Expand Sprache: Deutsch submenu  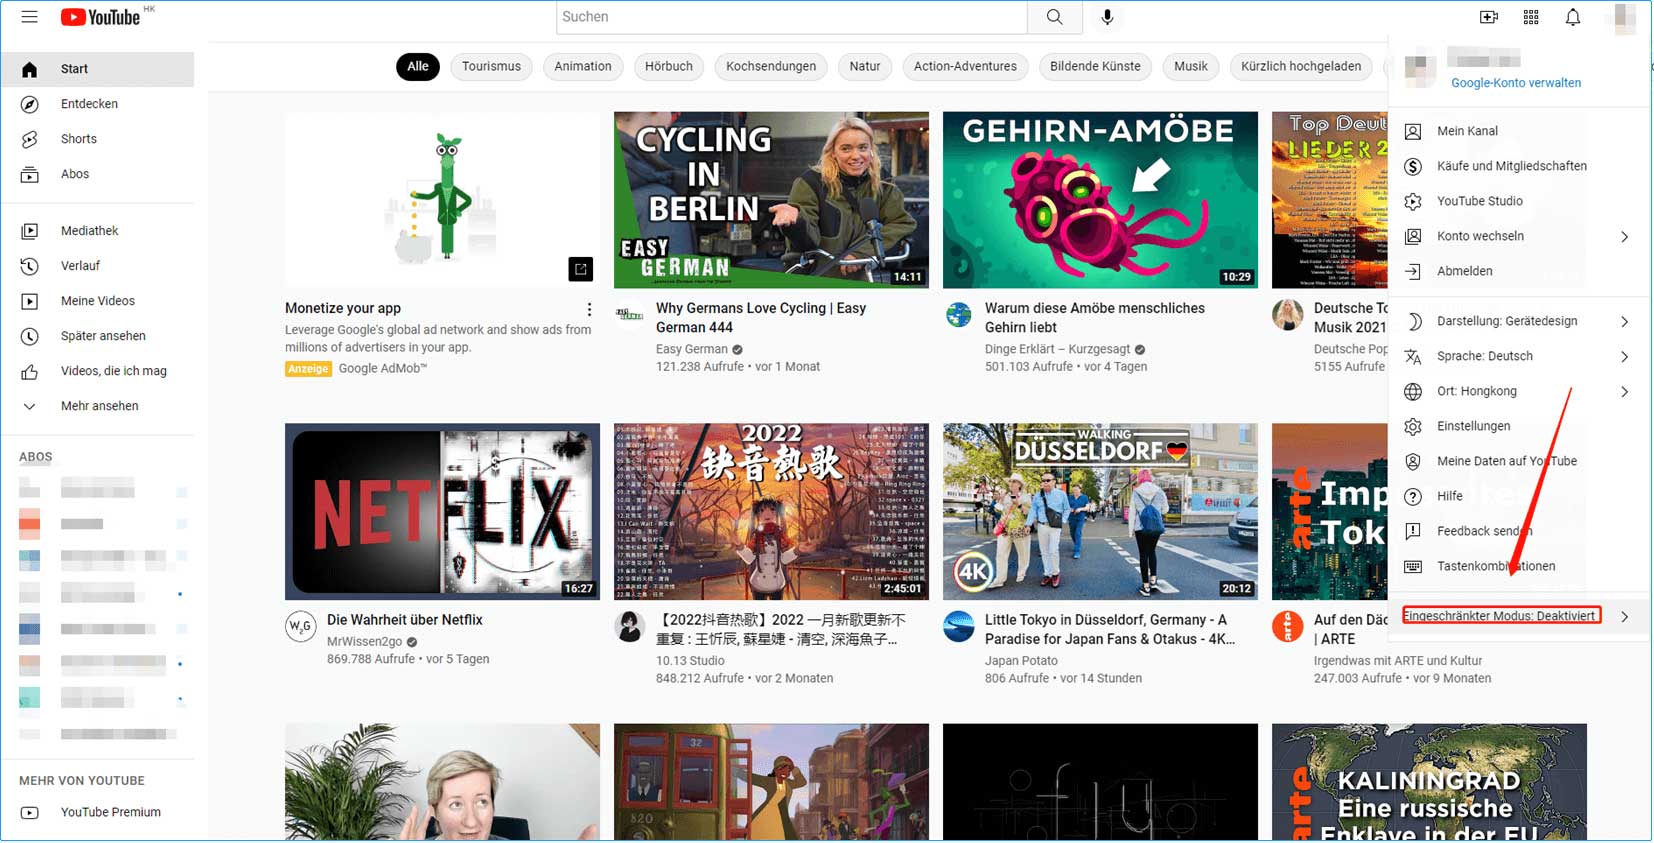point(1624,357)
